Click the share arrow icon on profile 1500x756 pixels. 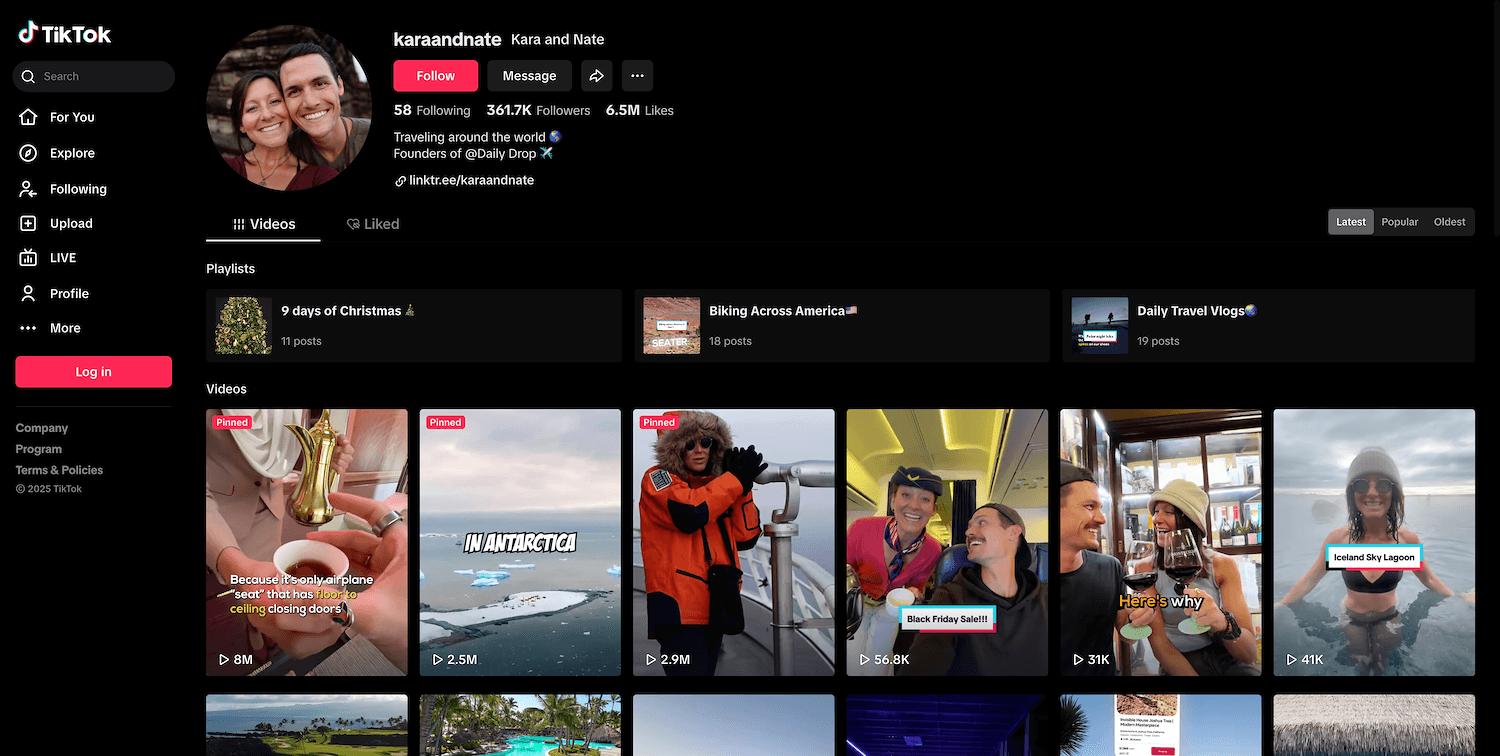click(x=596, y=76)
